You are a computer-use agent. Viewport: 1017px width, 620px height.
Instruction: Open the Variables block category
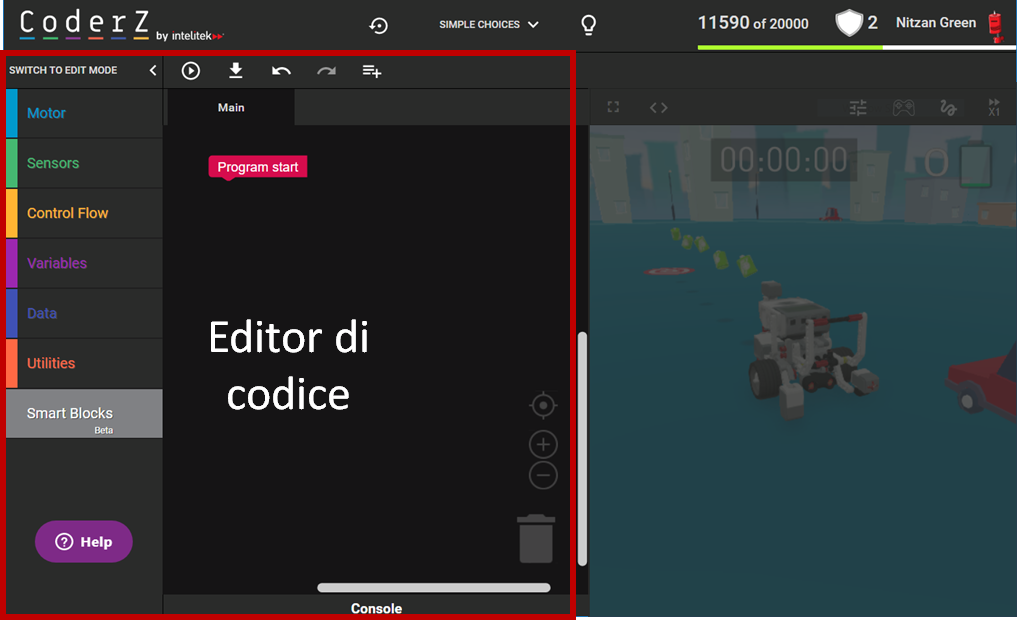84,263
